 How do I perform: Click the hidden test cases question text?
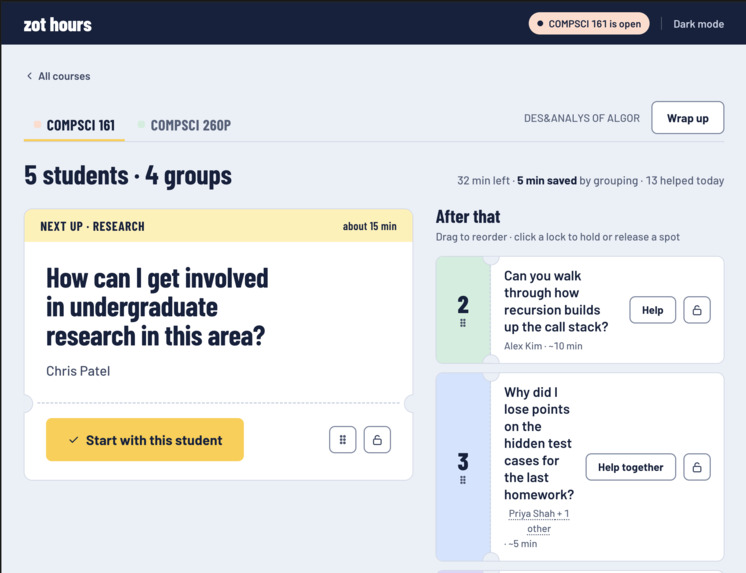point(539,444)
